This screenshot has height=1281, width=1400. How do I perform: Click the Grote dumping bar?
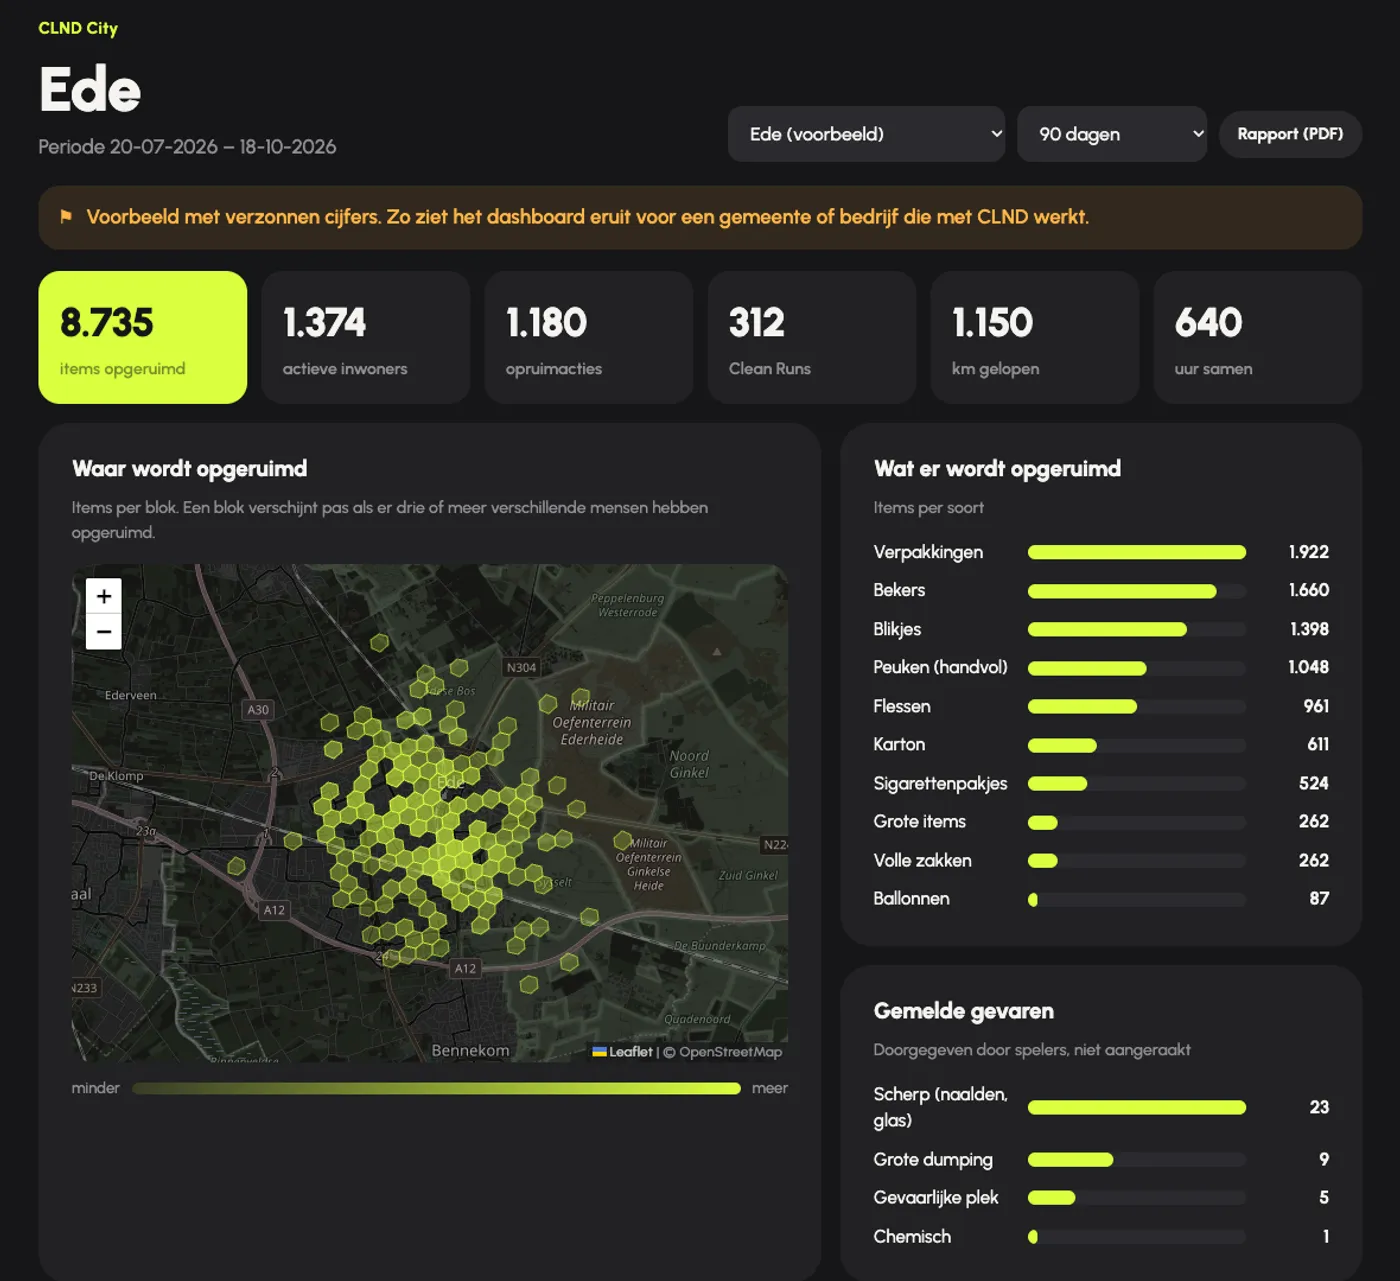(x=1137, y=1160)
